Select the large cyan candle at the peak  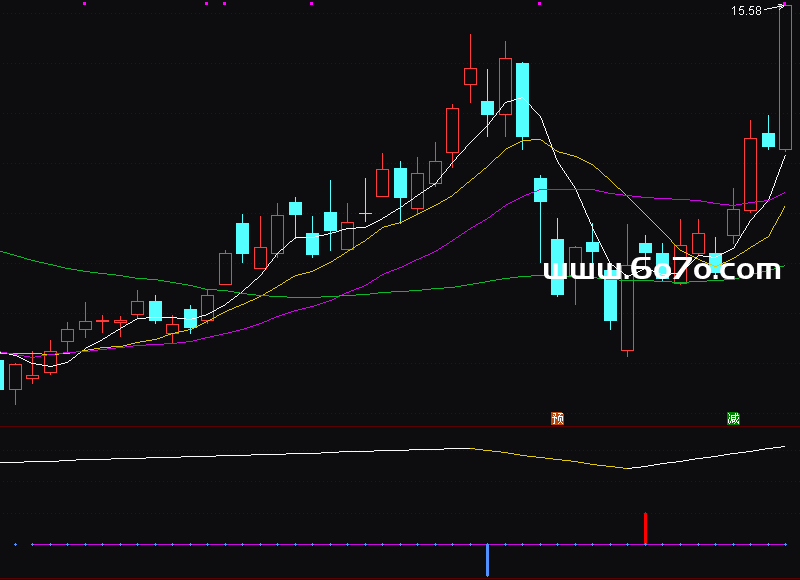coord(522,100)
